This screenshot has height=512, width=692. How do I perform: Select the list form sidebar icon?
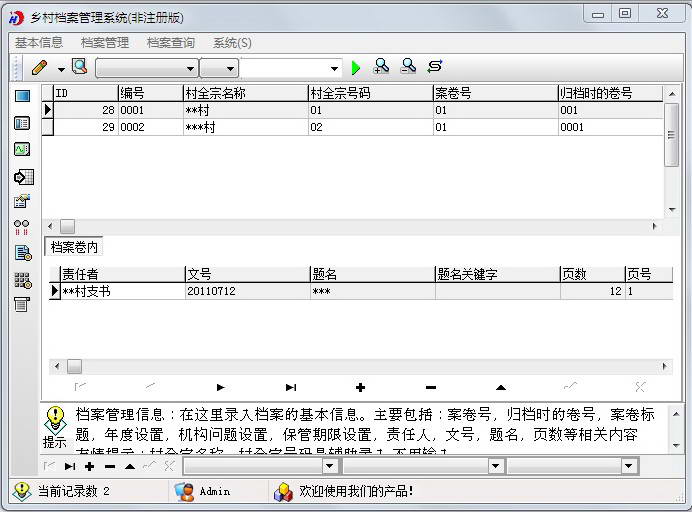(22, 123)
